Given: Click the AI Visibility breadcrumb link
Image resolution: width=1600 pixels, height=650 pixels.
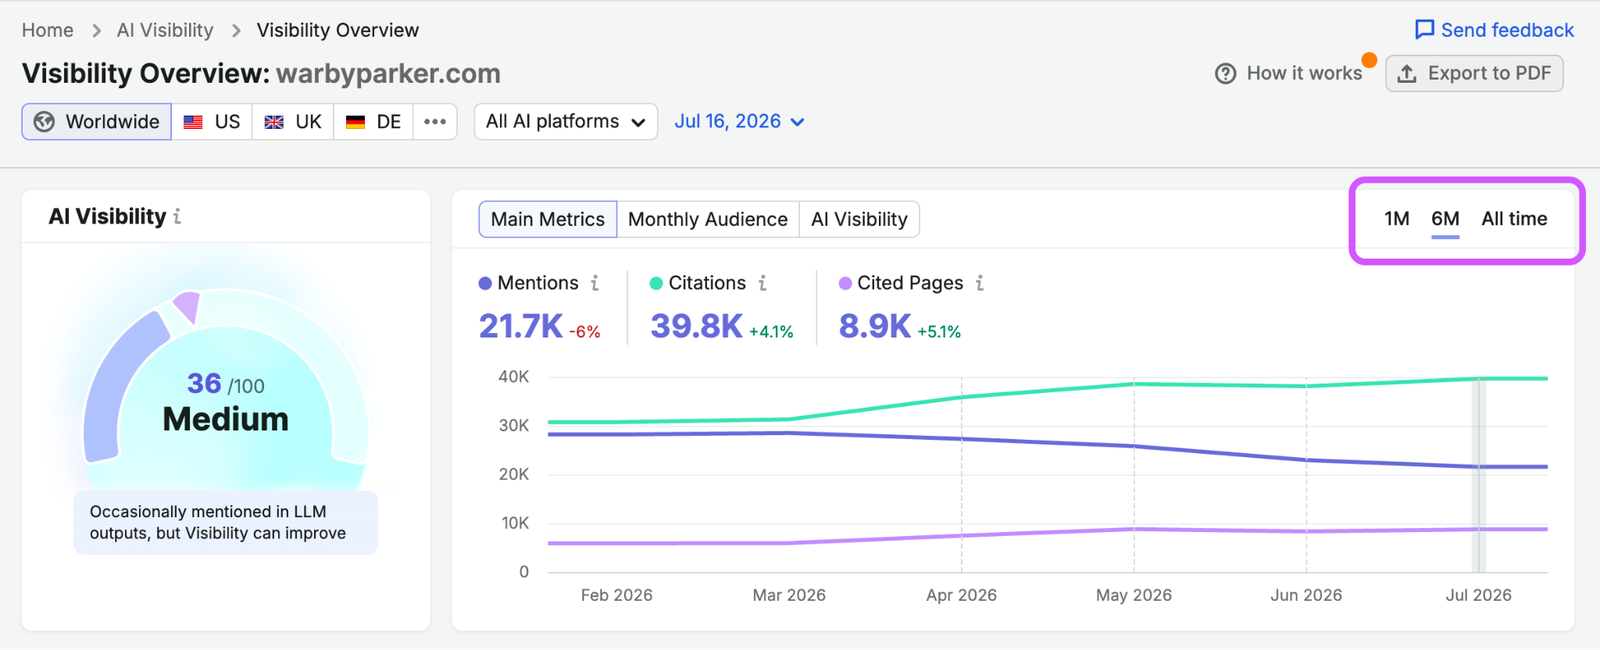Looking at the screenshot, I should 165,30.
